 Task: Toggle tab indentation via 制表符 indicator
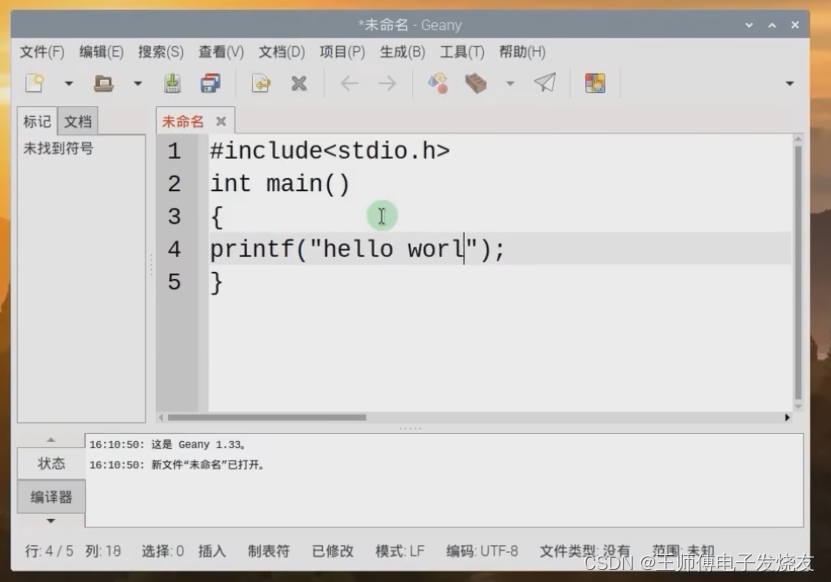pos(268,550)
